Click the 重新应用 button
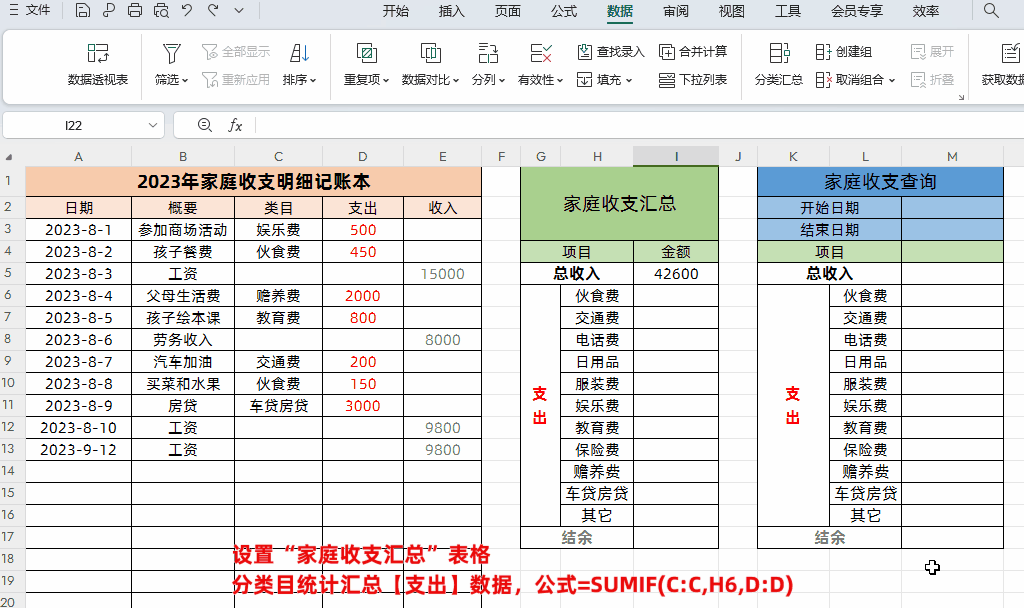The height and width of the screenshot is (608, 1024). [x=236, y=80]
